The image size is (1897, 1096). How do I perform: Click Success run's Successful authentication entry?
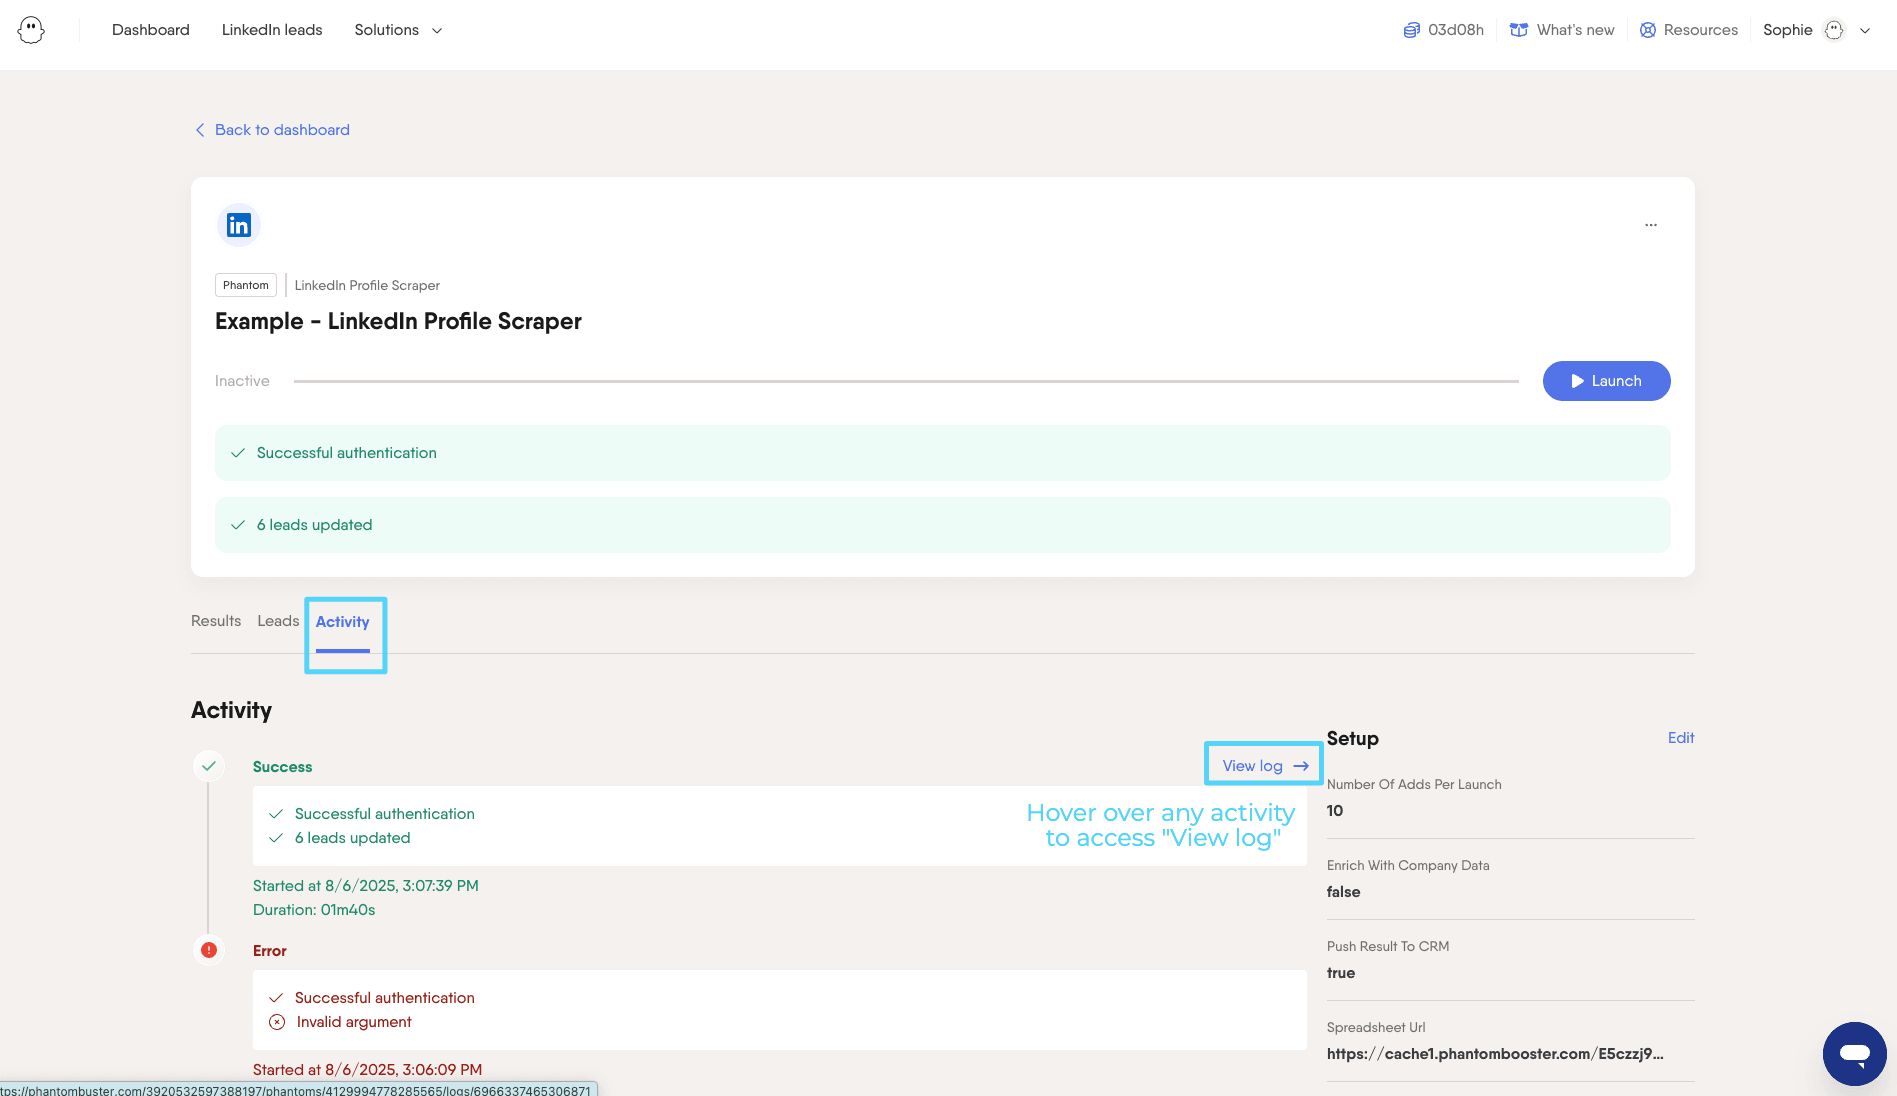pyautogui.click(x=384, y=814)
